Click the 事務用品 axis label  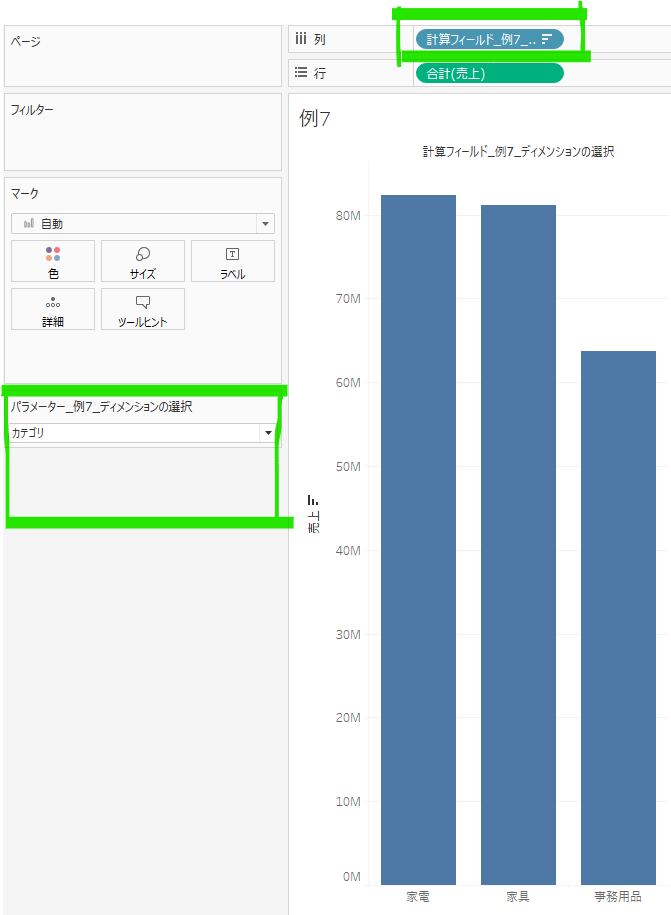(618, 896)
